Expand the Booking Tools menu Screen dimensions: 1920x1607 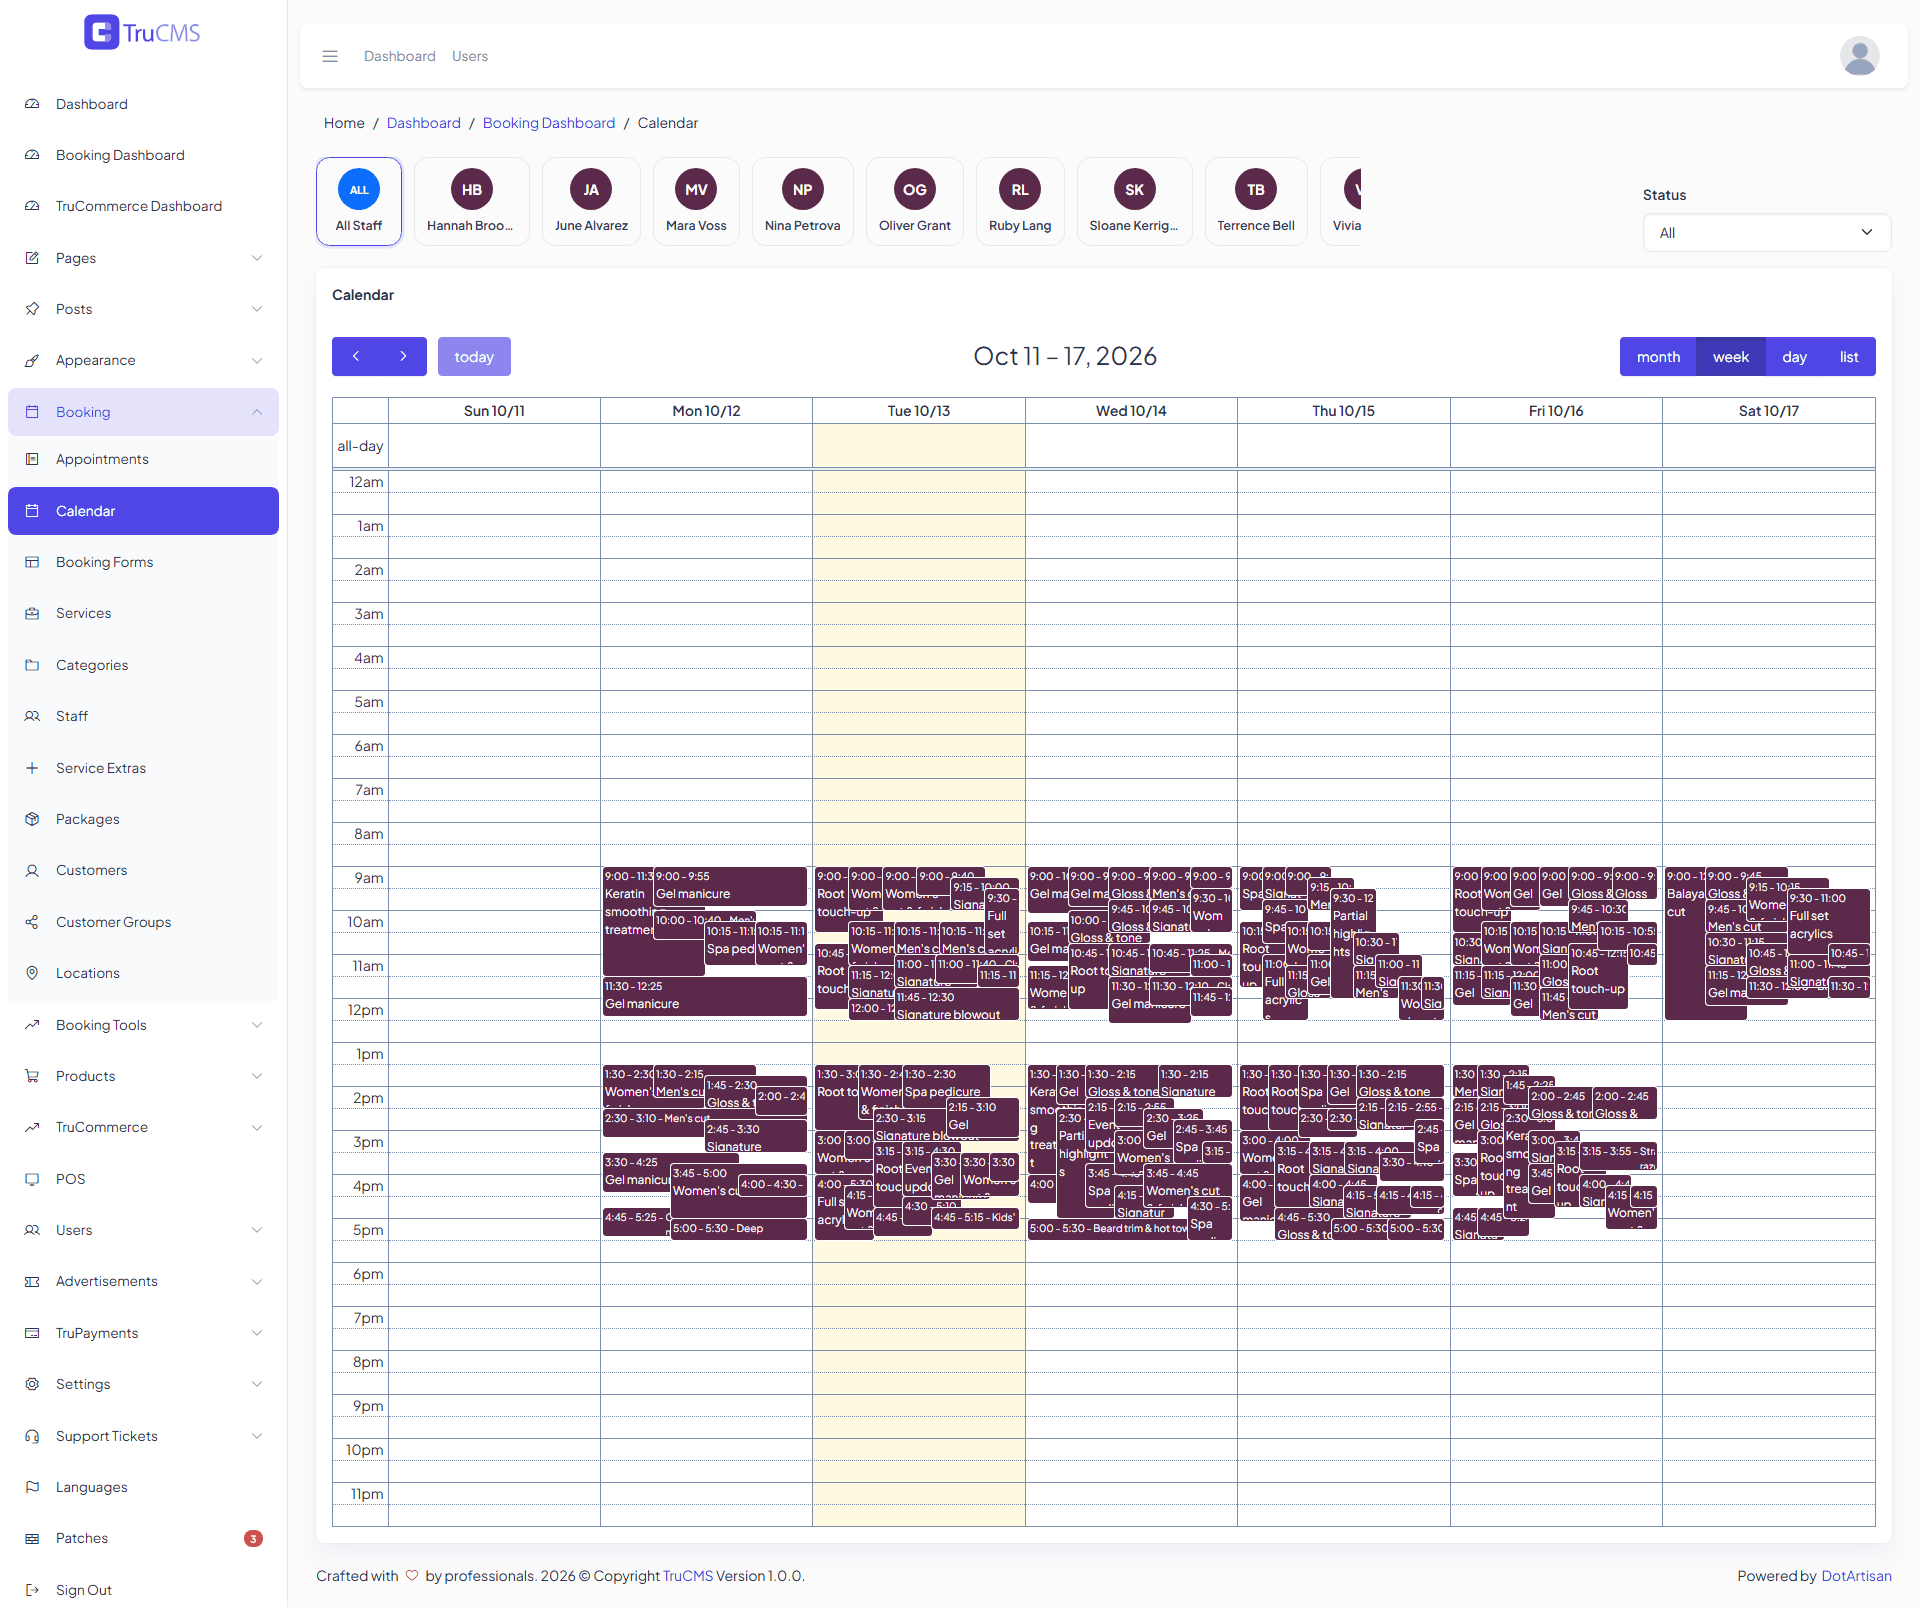click(x=143, y=1025)
